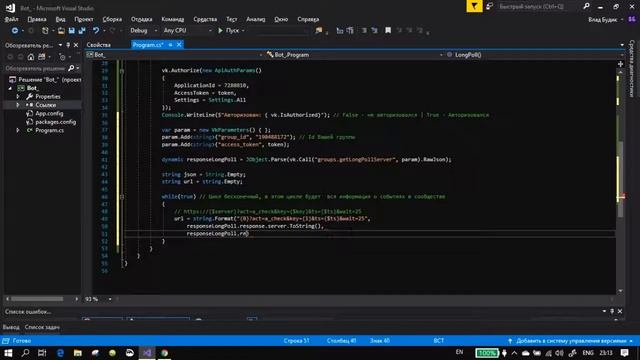Image resolution: width=640 pixels, height=360 pixels.
Task: Click the open file folder icon
Action: pos(61,31)
